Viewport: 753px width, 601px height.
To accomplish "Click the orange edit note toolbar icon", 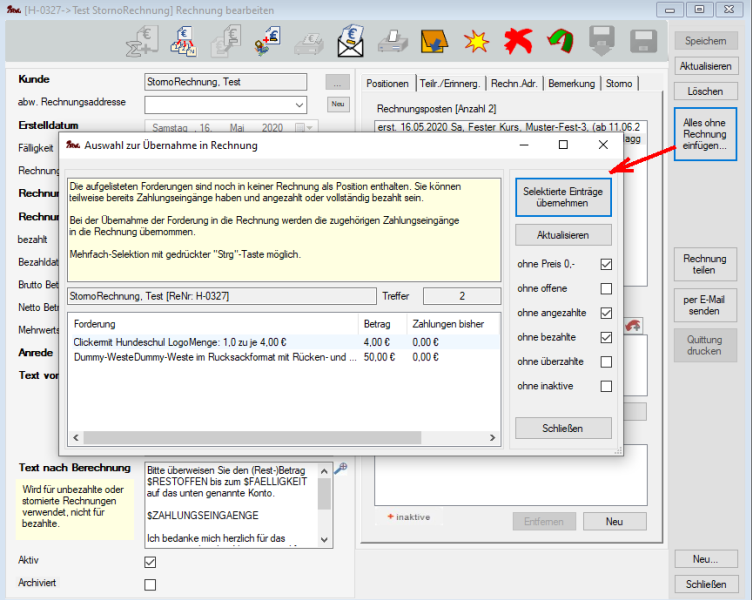I will (433, 43).
